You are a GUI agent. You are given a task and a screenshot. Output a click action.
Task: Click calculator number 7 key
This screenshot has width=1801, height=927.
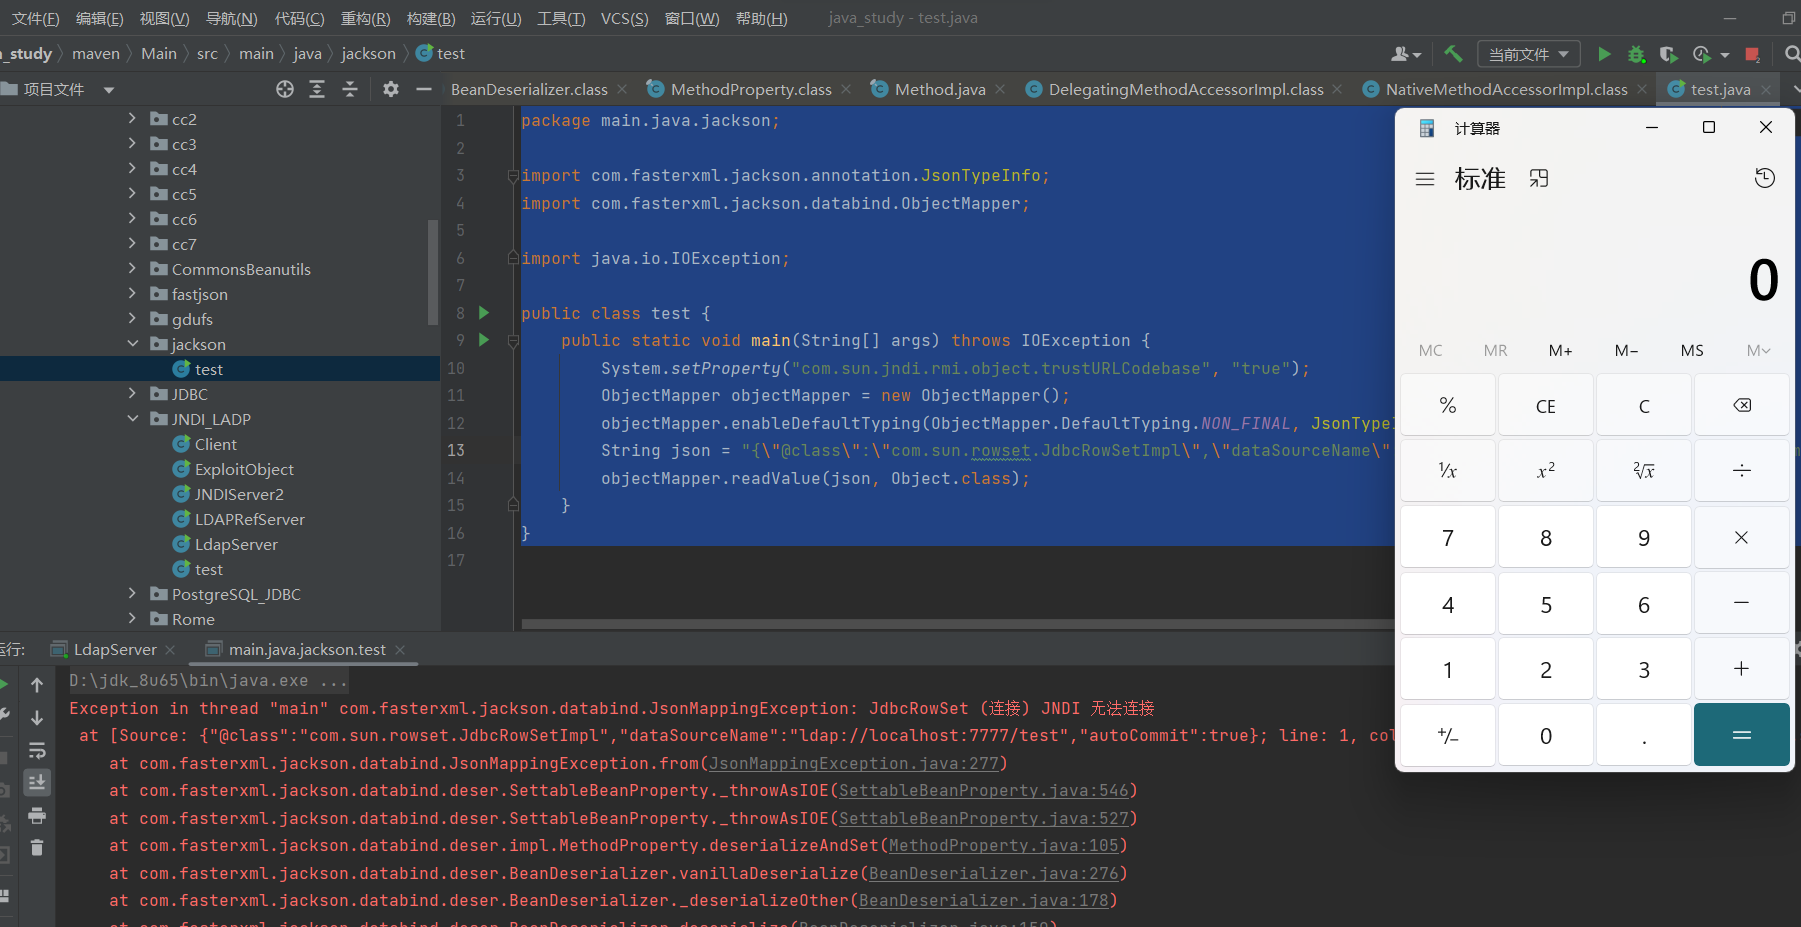[1448, 537]
